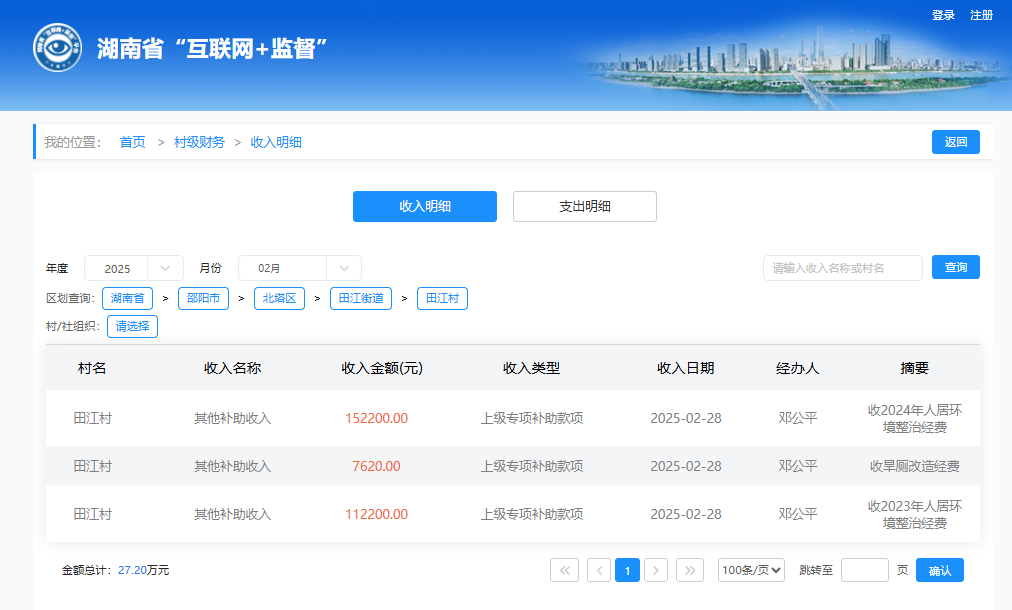This screenshot has width=1012, height=610.
Task: Go to first page with double-left arrow
Action: (x=564, y=570)
